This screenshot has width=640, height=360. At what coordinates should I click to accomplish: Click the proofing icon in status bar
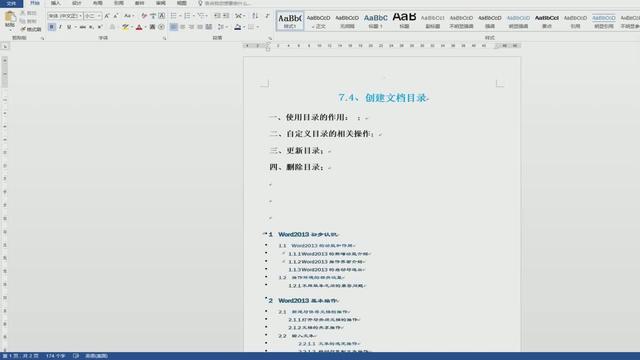tap(76, 356)
